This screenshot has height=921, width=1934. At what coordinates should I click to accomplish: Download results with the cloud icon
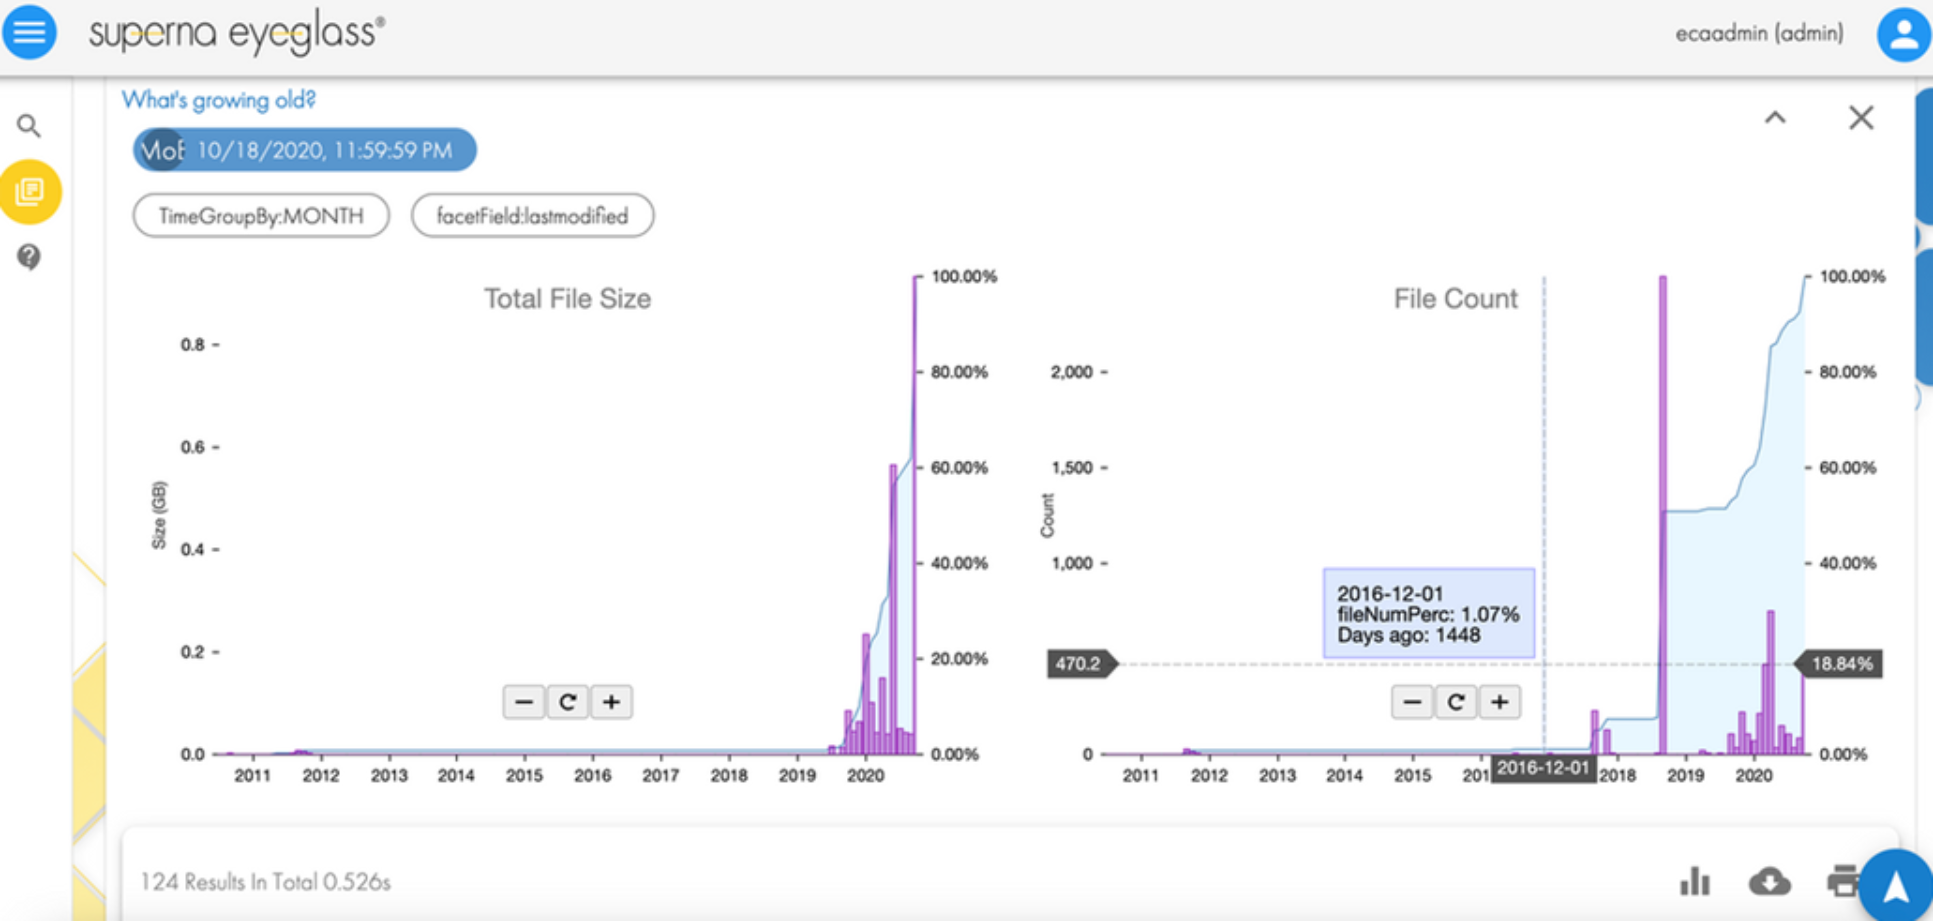click(x=1769, y=881)
